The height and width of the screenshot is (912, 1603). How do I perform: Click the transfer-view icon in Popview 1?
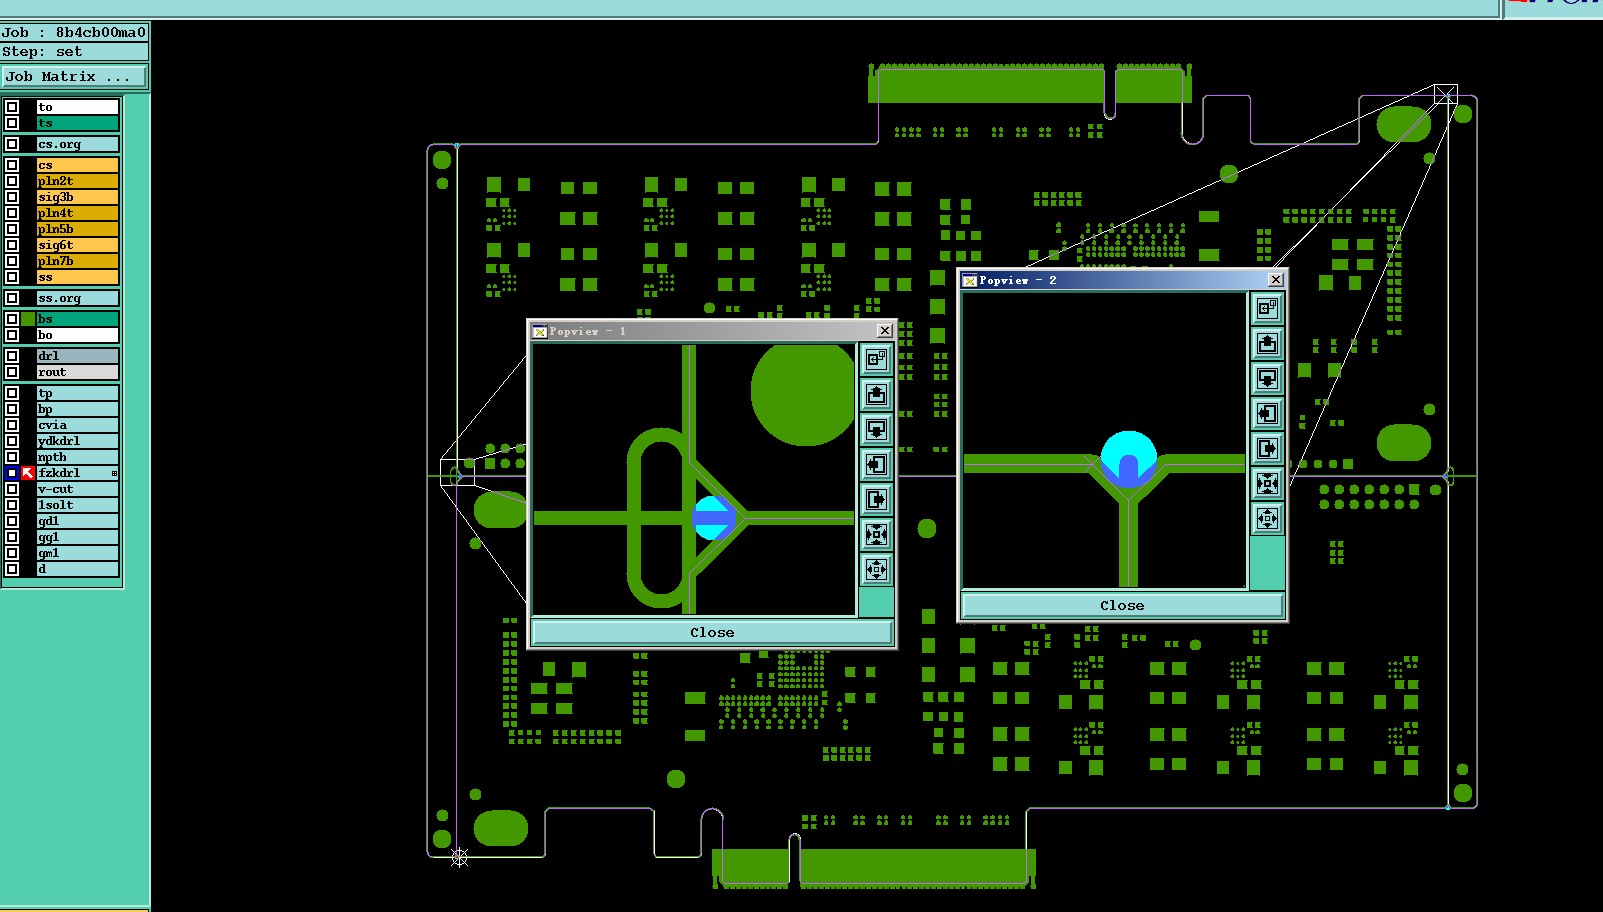pos(876,359)
